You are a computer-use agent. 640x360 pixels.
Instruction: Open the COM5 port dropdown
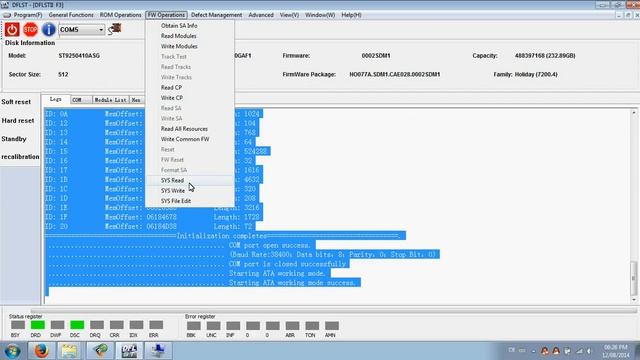101,30
